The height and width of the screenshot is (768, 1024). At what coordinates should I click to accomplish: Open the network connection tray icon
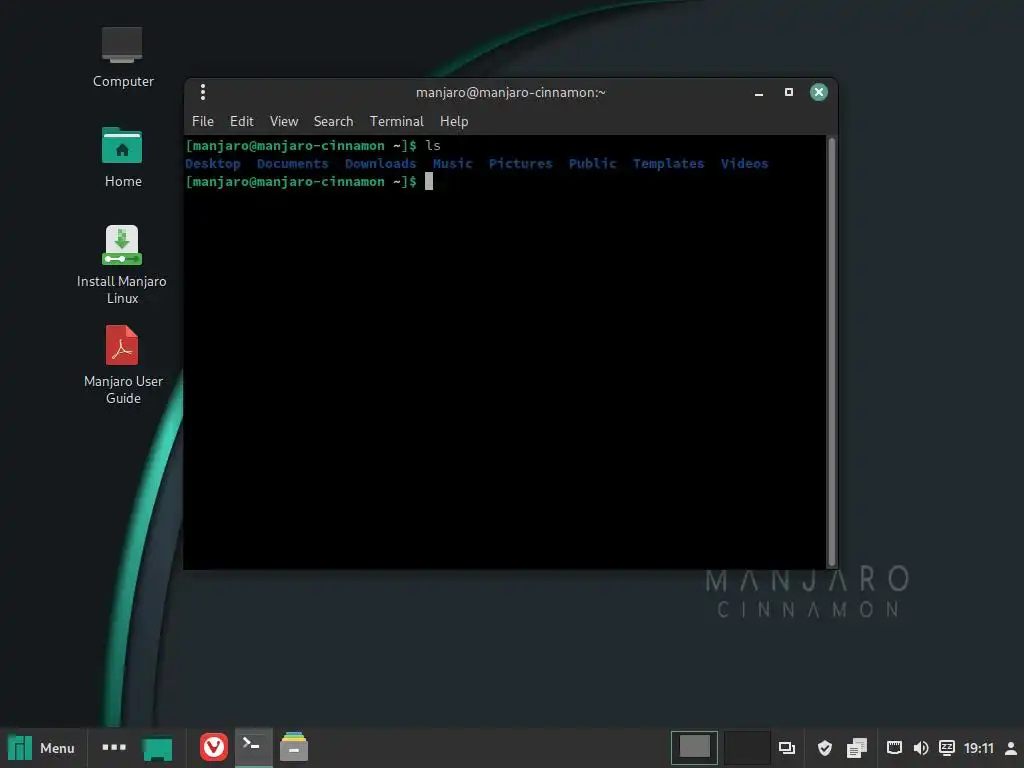pos(894,748)
